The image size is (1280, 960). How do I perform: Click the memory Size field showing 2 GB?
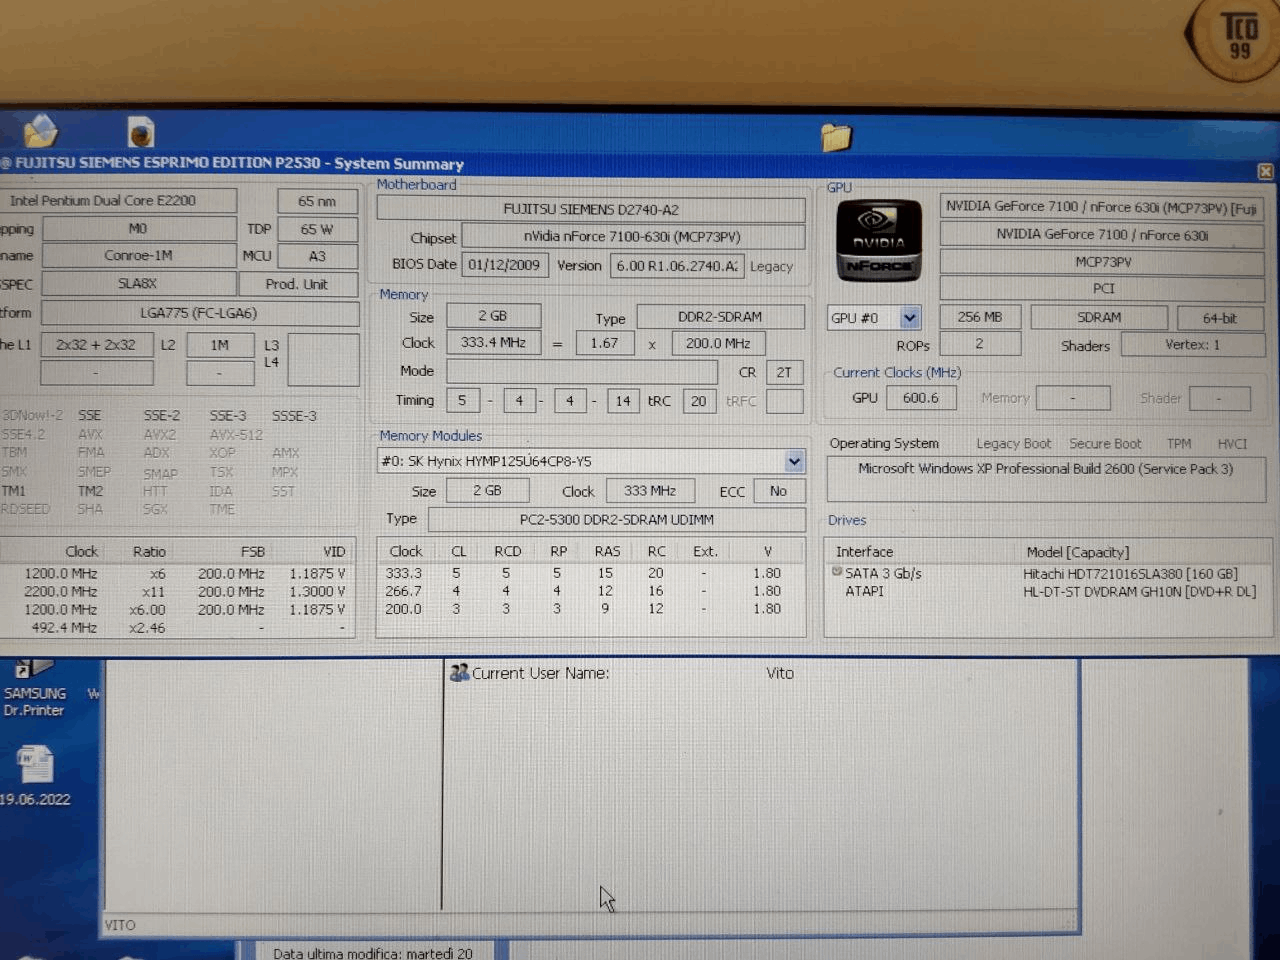click(493, 316)
